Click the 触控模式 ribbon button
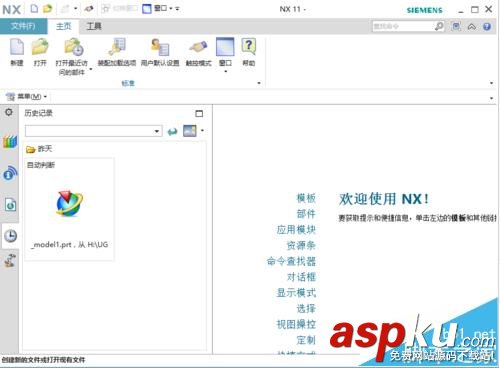The image size is (500, 368). (x=199, y=52)
